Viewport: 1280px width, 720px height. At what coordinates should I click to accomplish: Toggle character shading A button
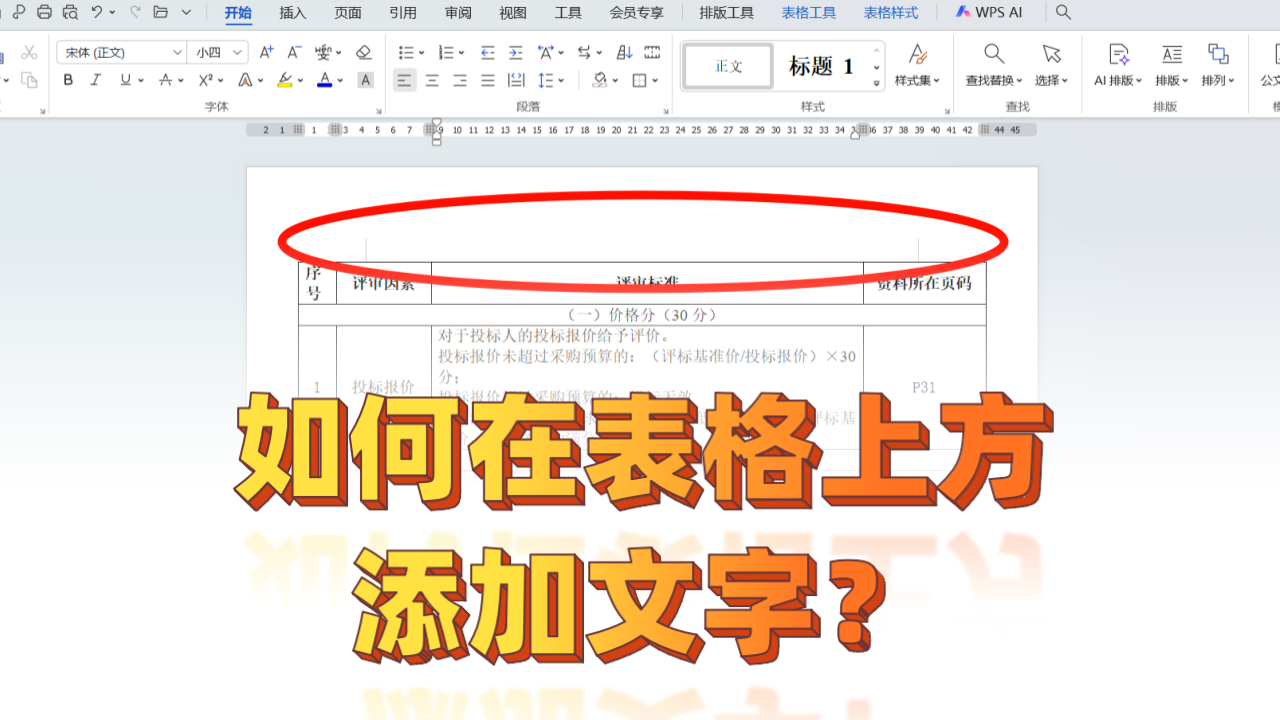click(x=366, y=80)
